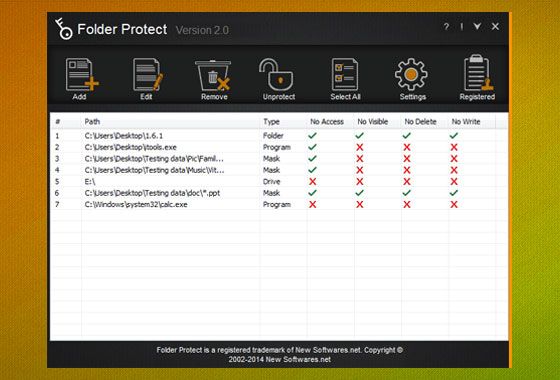Click No Visible checkmark for *.ppt mask
The width and height of the screenshot is (560, 380).
(360, 192)
